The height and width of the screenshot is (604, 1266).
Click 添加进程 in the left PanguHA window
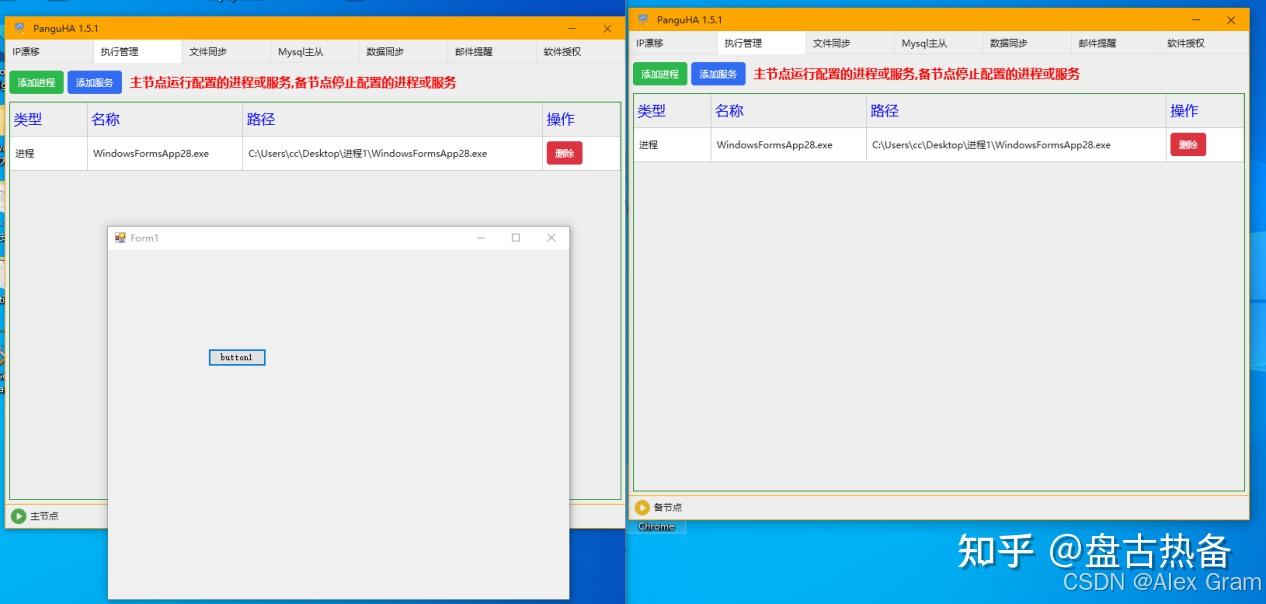[x=37, y=83]
